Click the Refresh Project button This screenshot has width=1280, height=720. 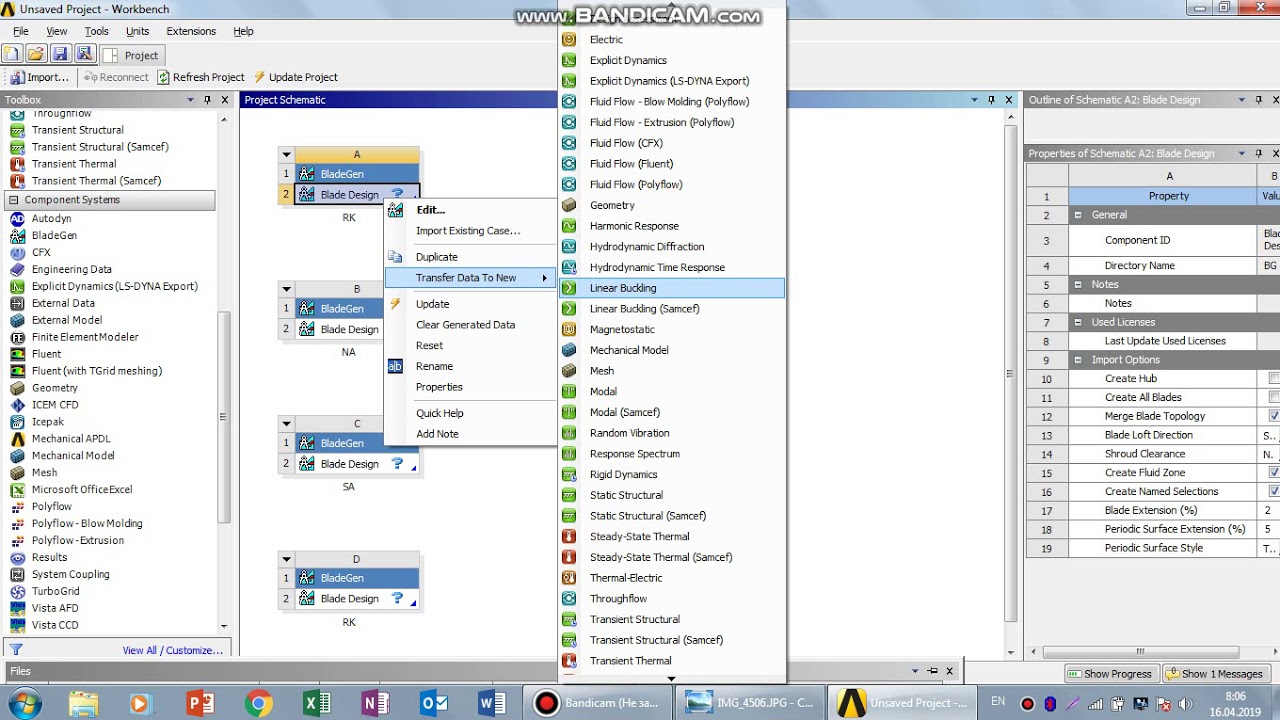tap(200, 77)
